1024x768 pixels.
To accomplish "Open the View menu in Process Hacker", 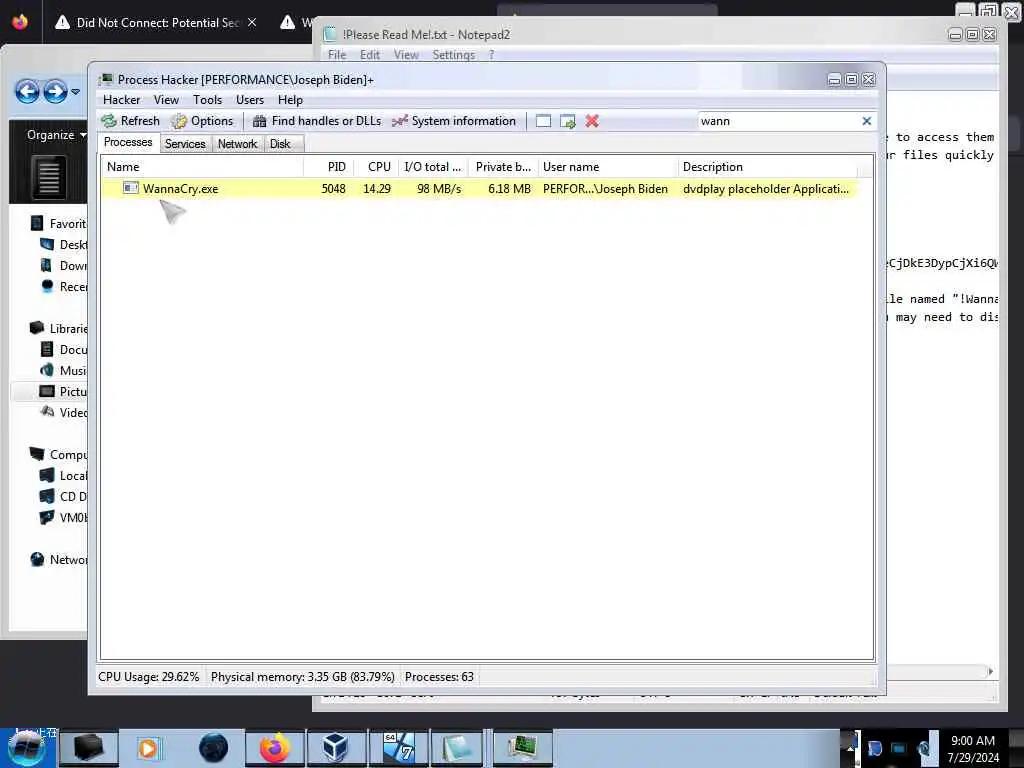I will 167,100.
